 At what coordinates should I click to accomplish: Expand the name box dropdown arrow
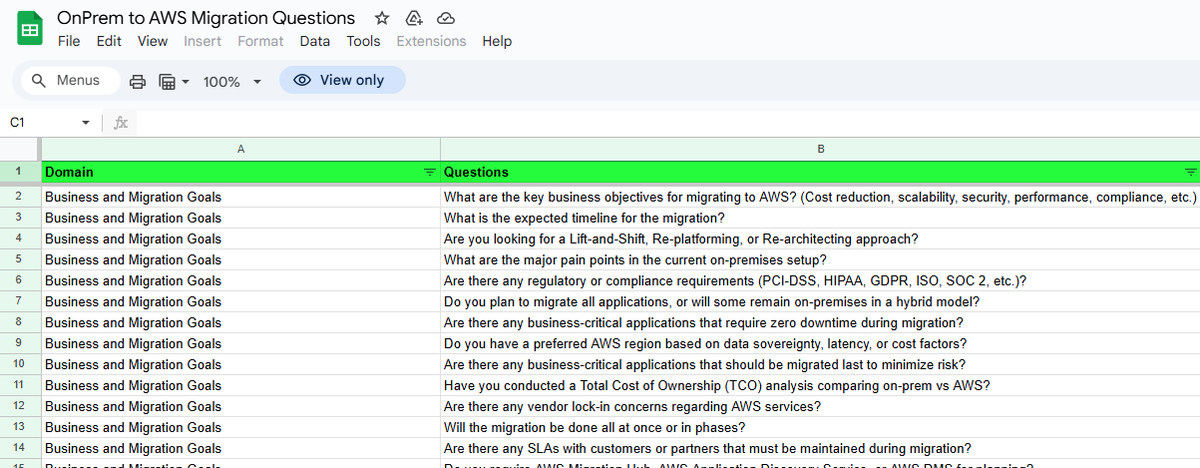pos(85,123)
